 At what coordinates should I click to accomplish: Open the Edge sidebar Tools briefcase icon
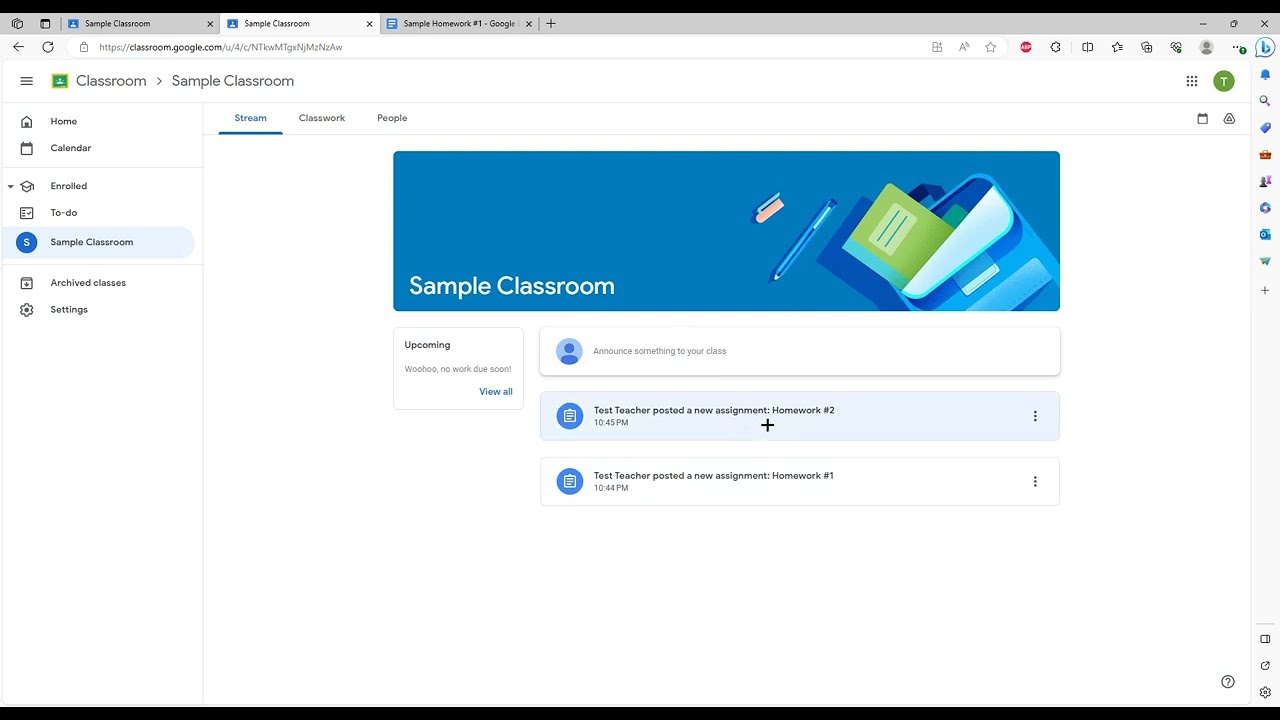coord(1265,155)
